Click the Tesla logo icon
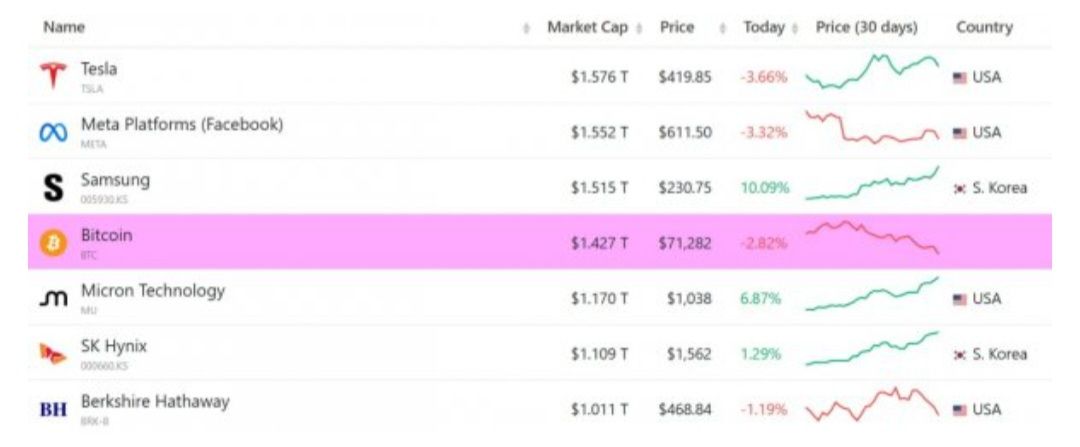The height and width of the screenshot is (447, 1080). tap(53, 76)
